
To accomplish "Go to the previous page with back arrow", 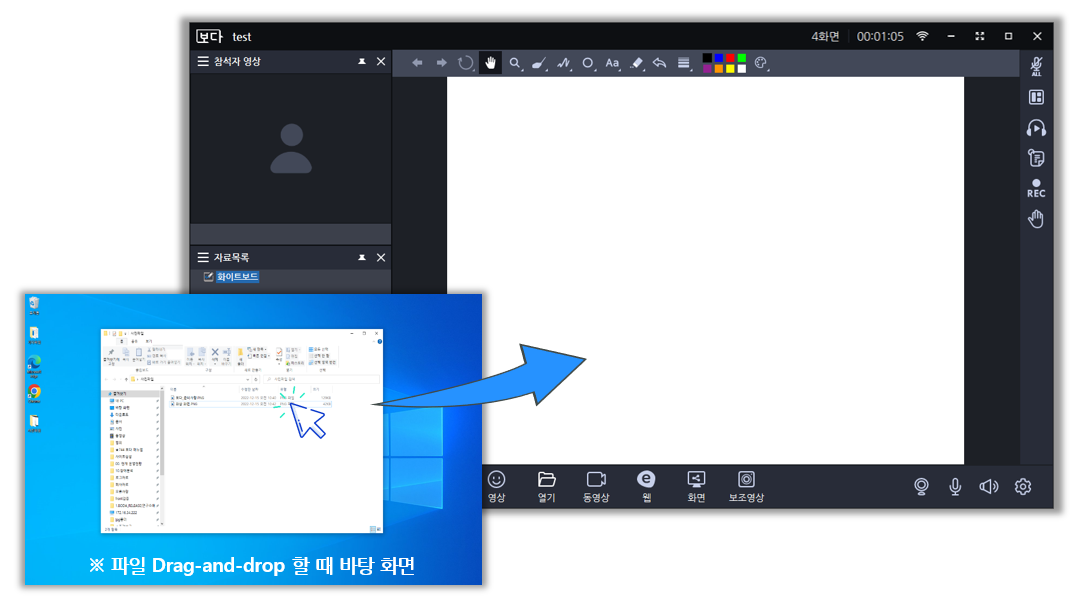I will click(417, 63).
